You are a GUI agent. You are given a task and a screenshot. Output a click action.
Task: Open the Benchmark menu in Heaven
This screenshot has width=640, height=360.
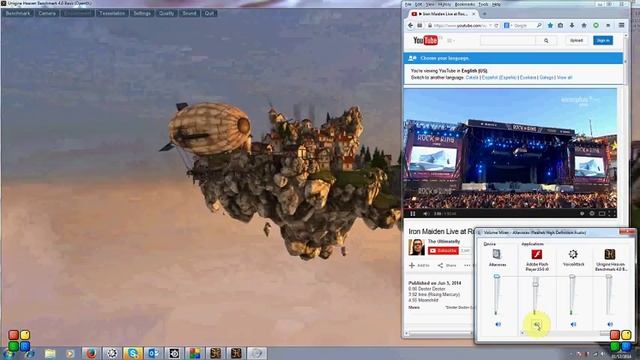pyautogui.click(x=18, y=13)
